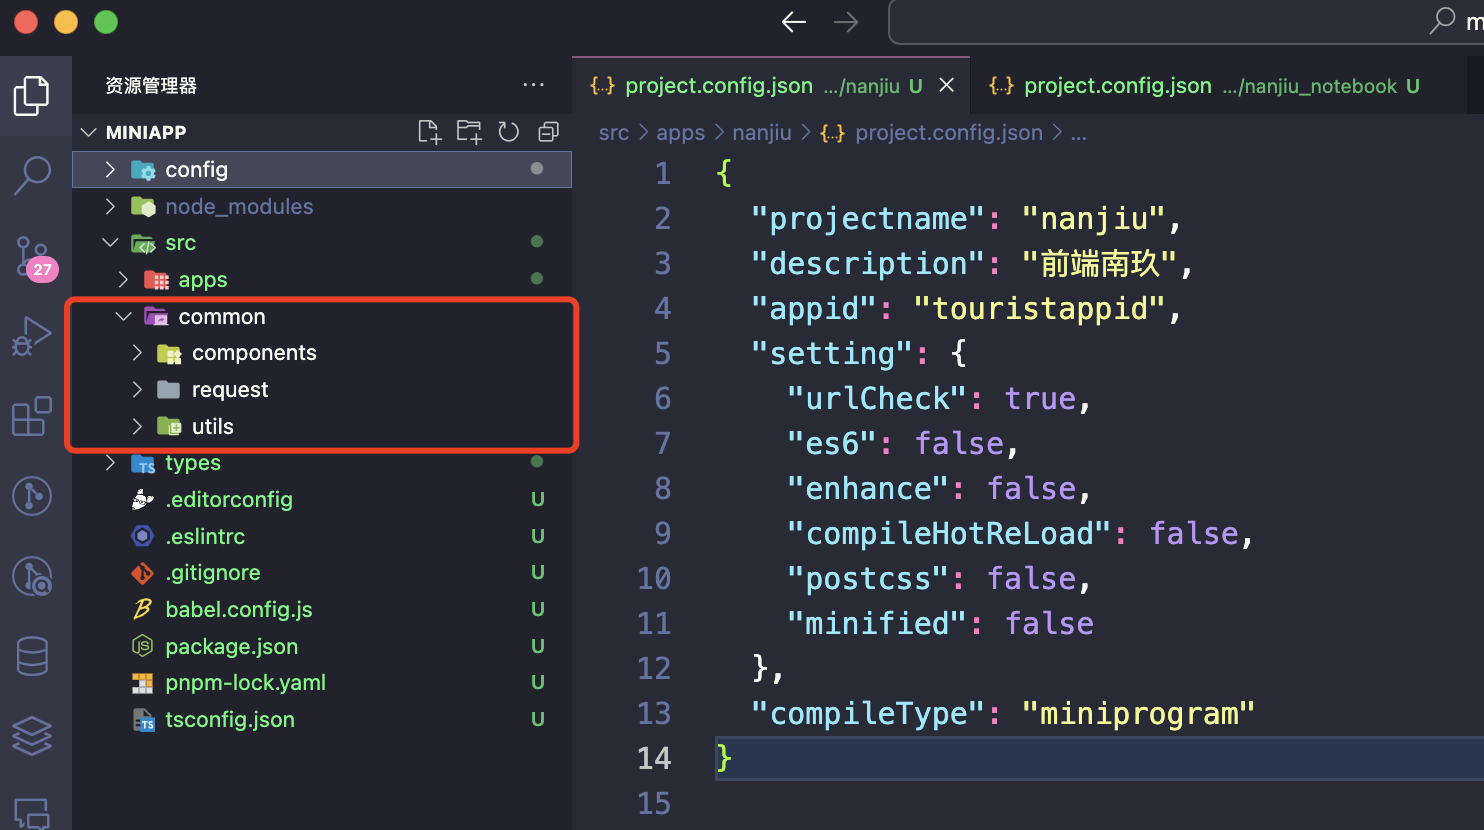Click the "projectname" key on line 2
Screen dimensions: 1484x830
868,218
